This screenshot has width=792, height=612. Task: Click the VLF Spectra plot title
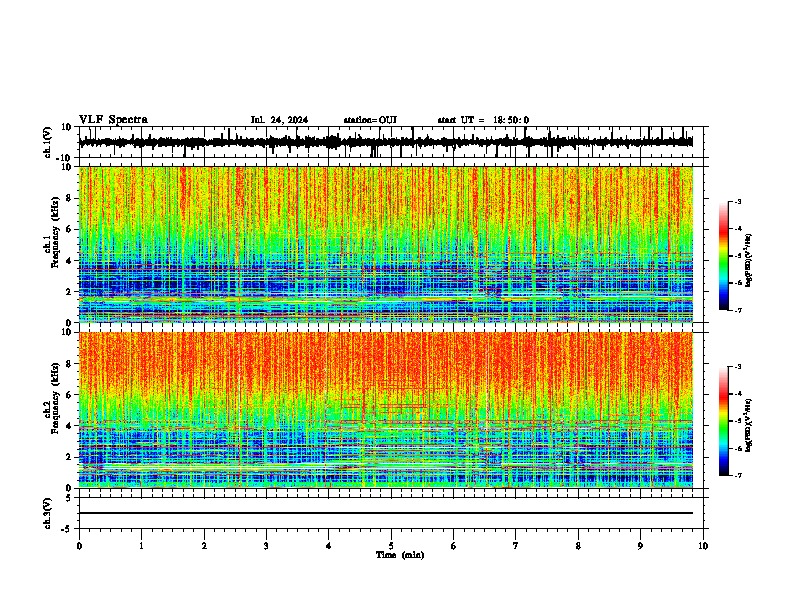coord(113,119)
